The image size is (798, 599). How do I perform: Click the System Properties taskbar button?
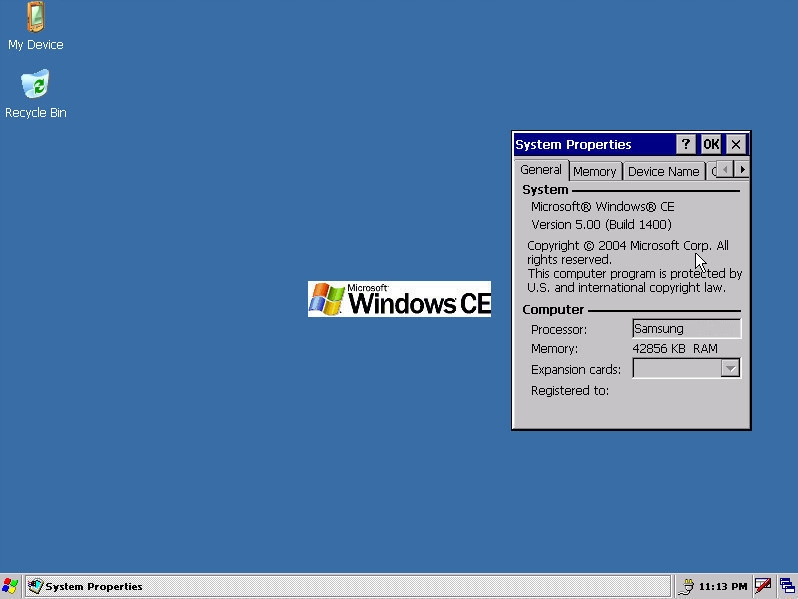348,586
